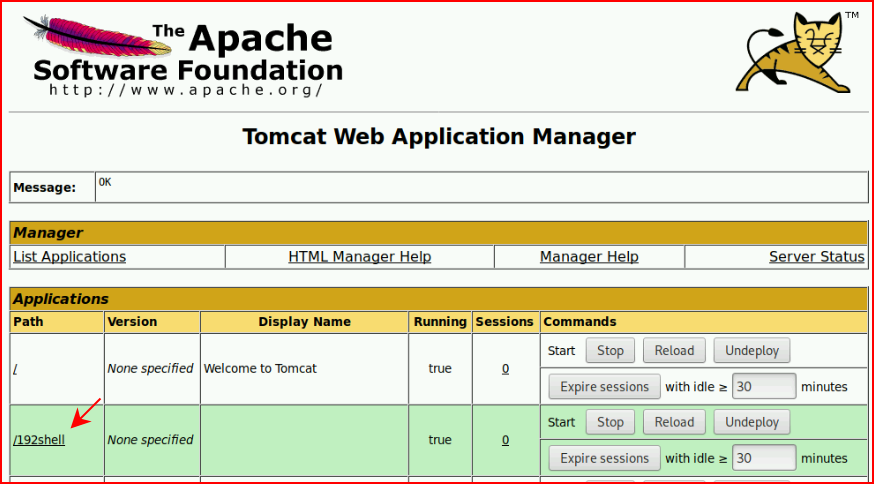Image resolution: width=874 pixels, height=484 pixels.
Task: Open the root "/" application path link
Action: tap(15, 369)
